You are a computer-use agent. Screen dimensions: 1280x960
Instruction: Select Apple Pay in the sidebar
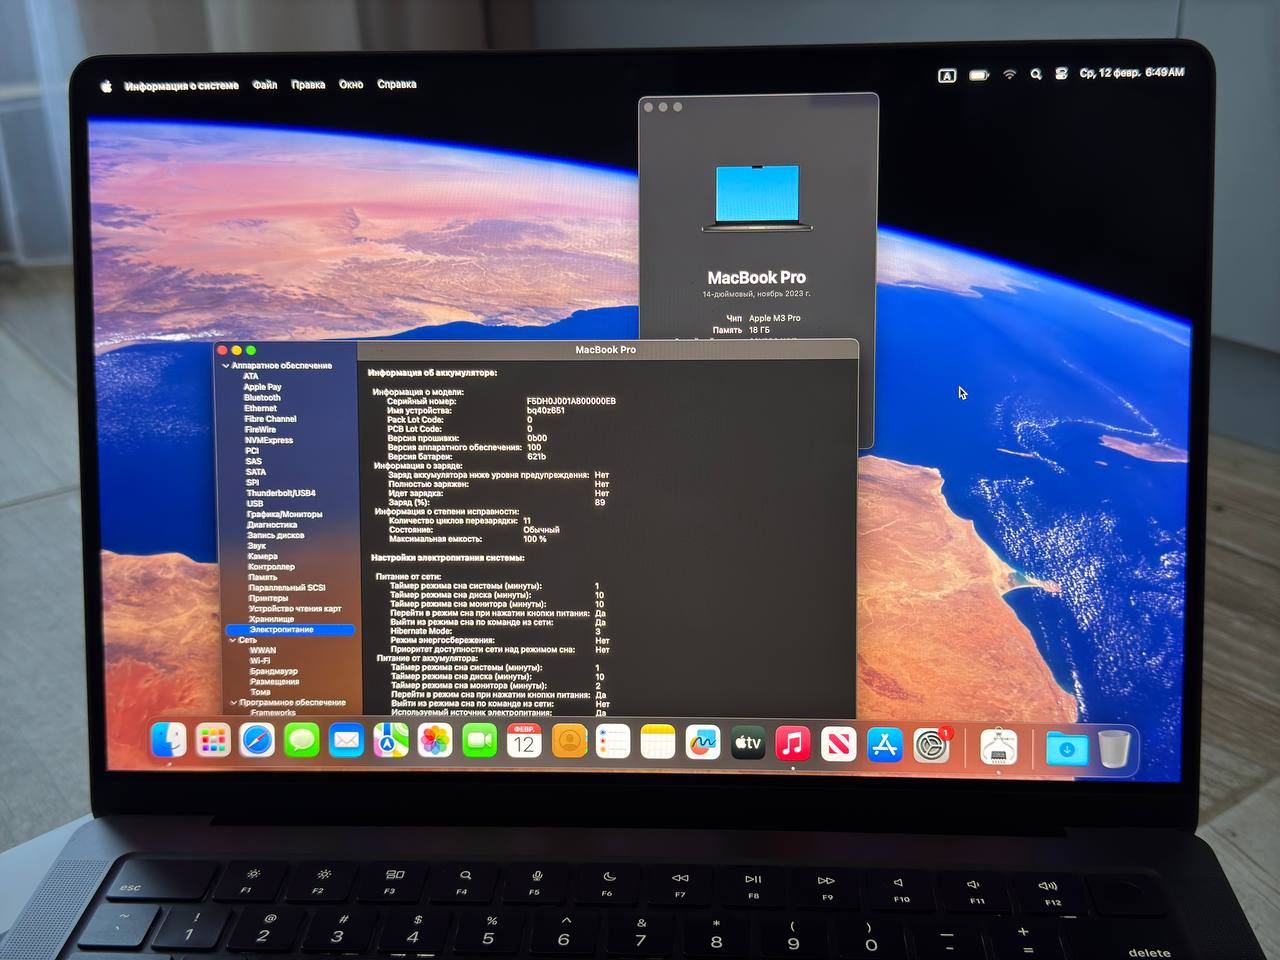(262, 387)
